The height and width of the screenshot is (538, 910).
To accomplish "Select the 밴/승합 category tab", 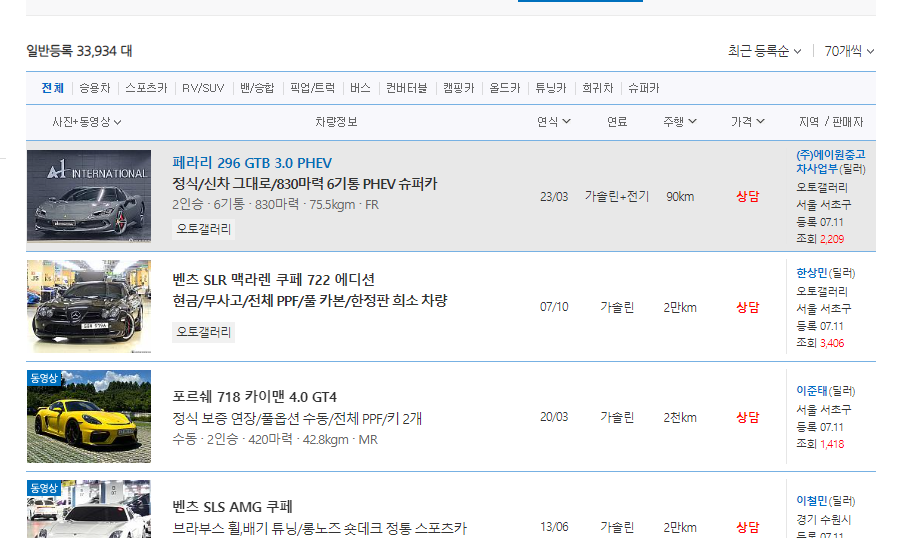I will click(257, 88).
